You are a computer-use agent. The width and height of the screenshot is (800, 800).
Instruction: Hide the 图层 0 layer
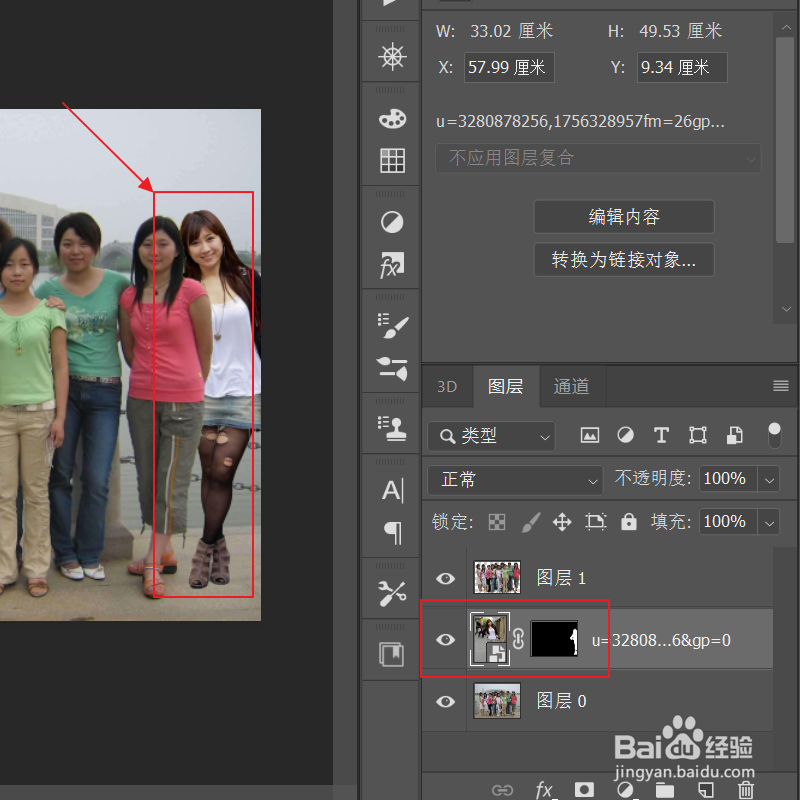pos(445,701)
